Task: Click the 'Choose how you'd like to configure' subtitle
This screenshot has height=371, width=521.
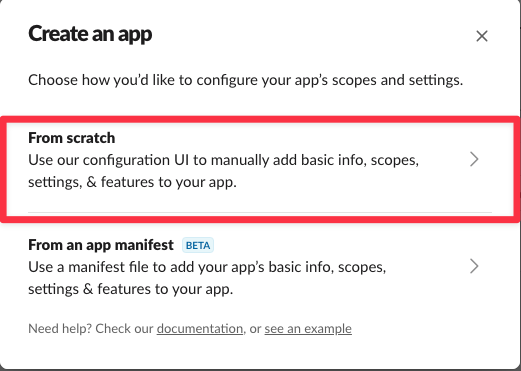Action: 246,80
